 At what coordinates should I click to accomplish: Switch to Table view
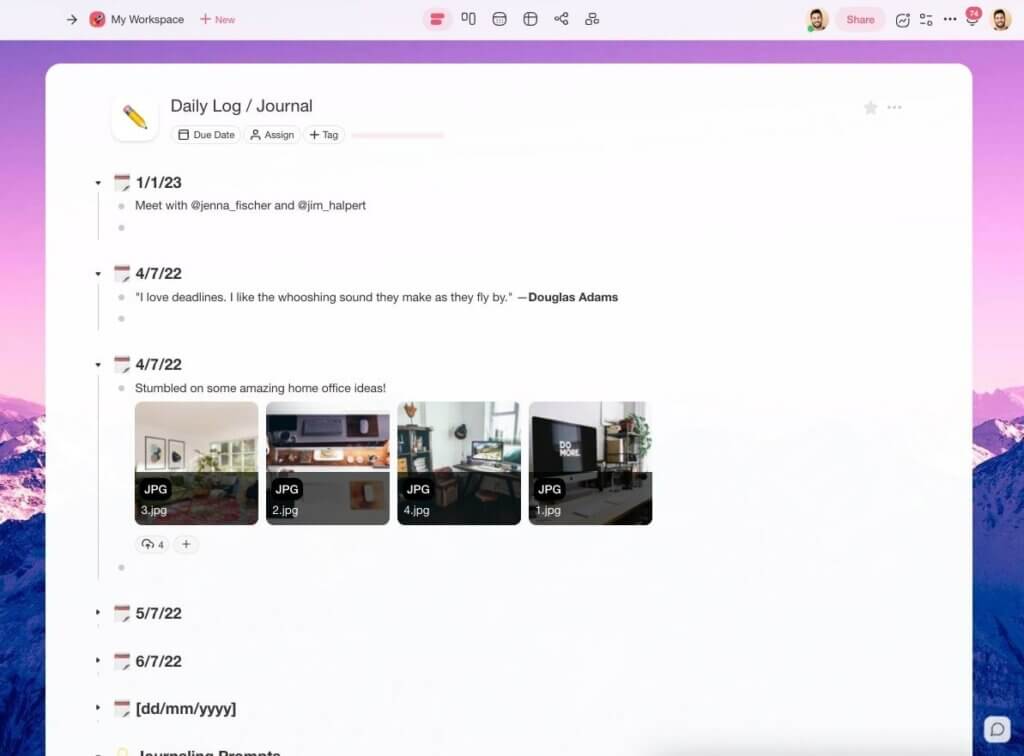(x=530, y=18)
